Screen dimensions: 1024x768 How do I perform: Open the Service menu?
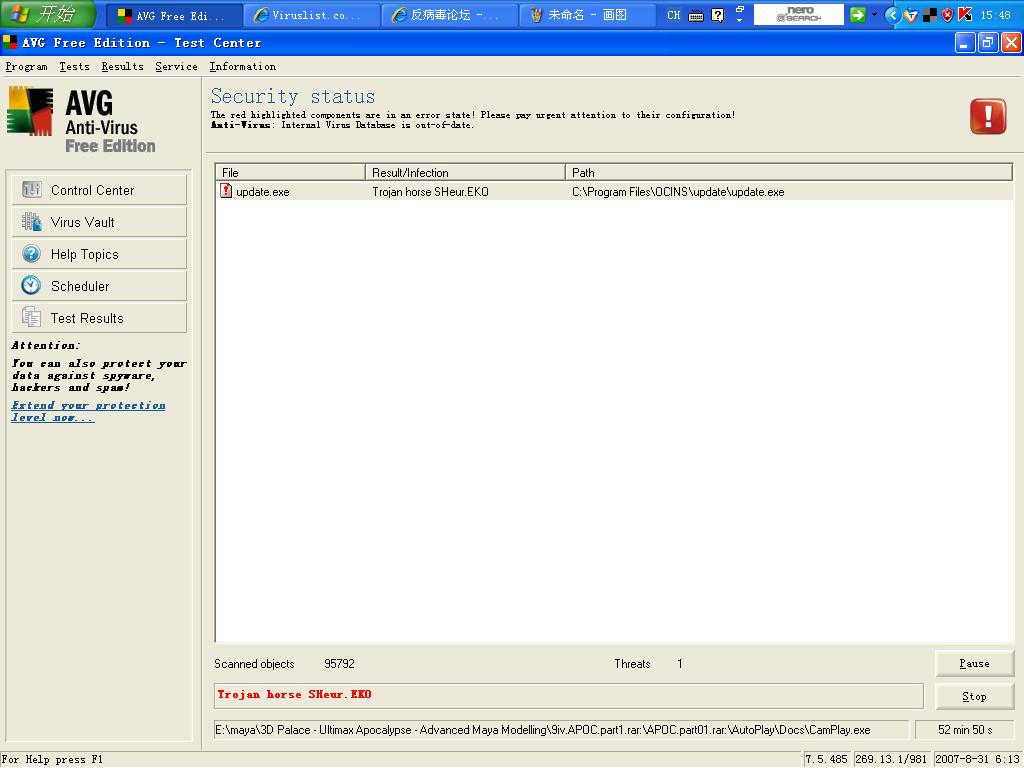point(176,67)
